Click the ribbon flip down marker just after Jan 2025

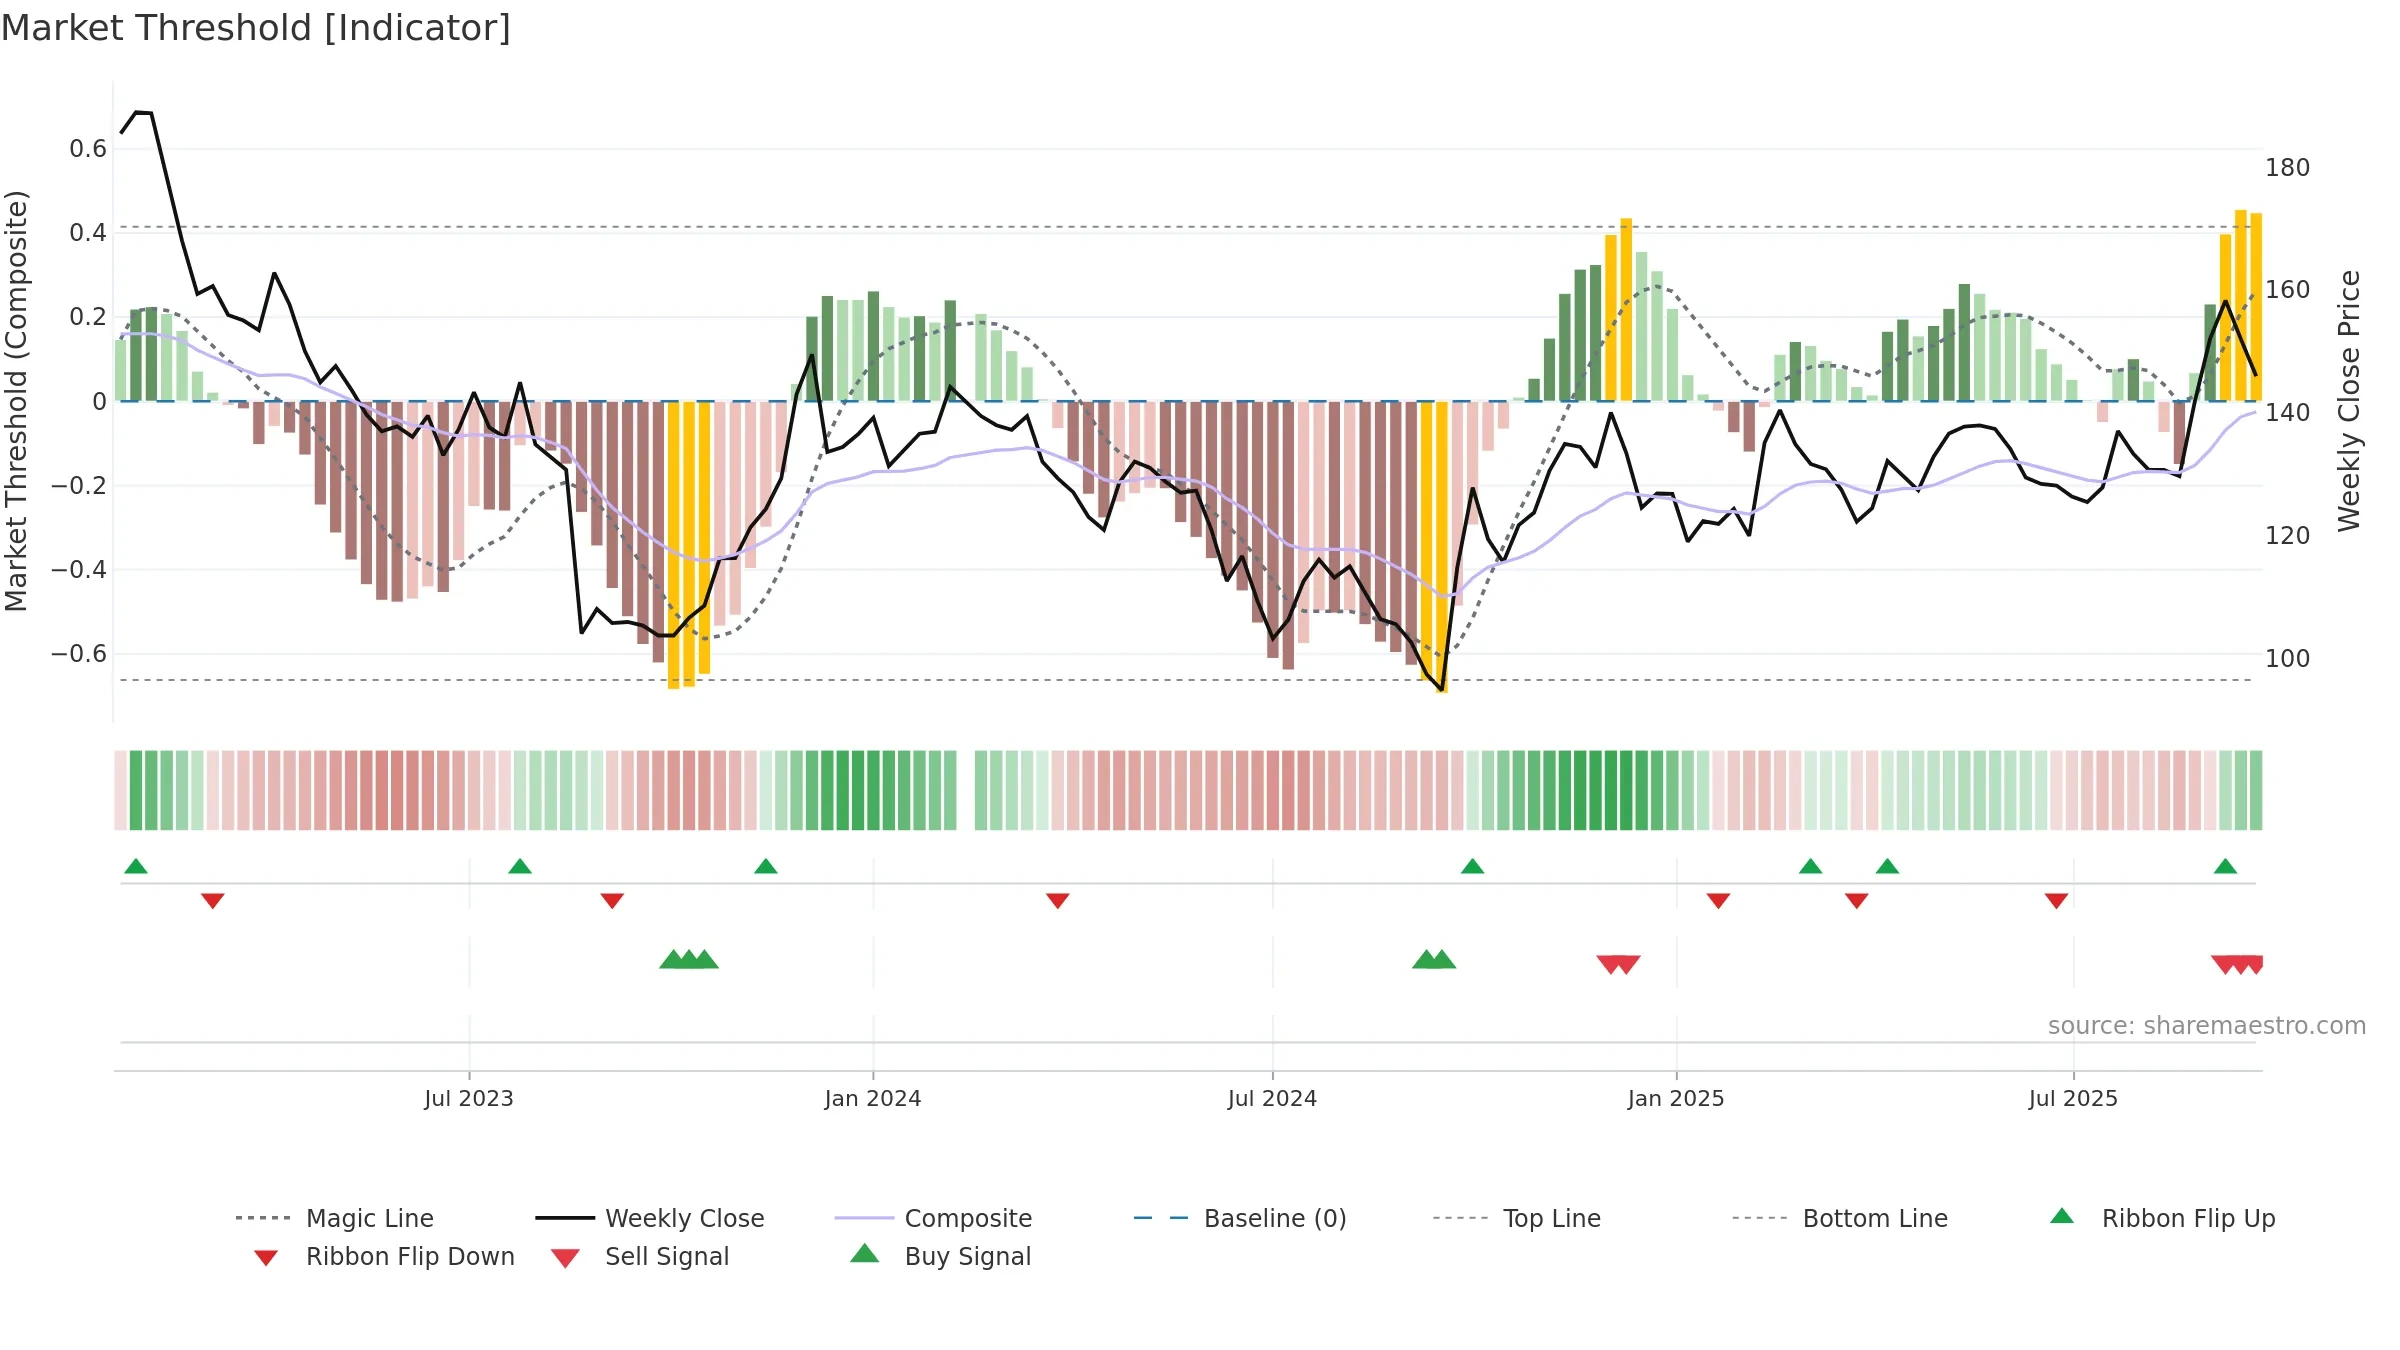[1718, 901]
